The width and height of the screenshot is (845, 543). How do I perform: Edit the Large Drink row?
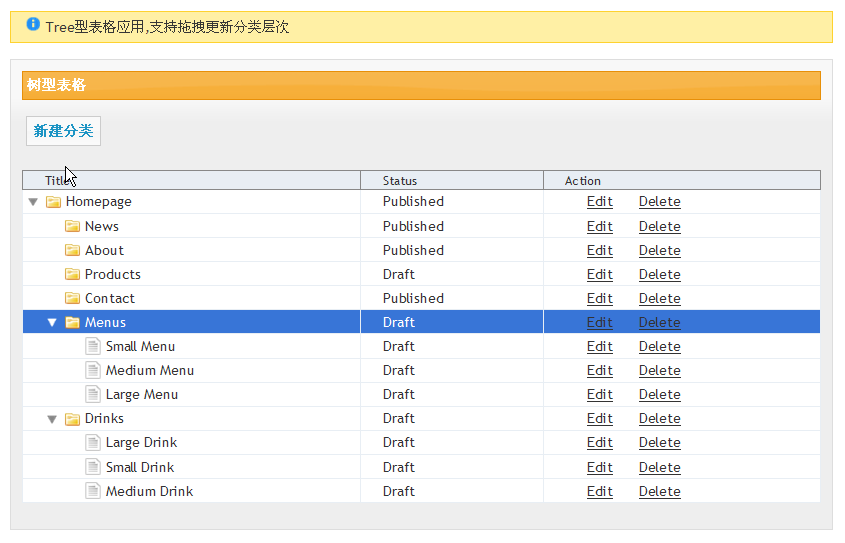pyautogui.click(x=600, y=442)
